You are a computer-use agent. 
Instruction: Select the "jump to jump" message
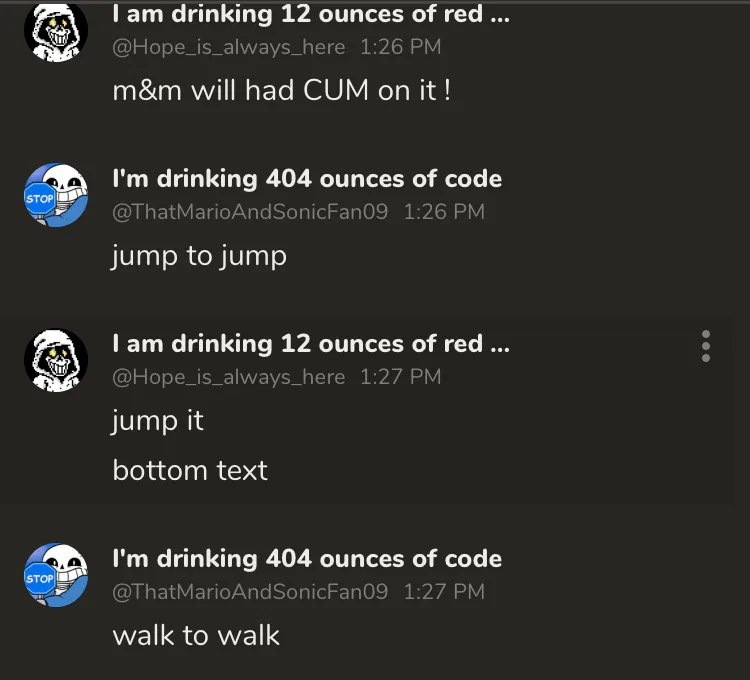[x=199, y=256]
